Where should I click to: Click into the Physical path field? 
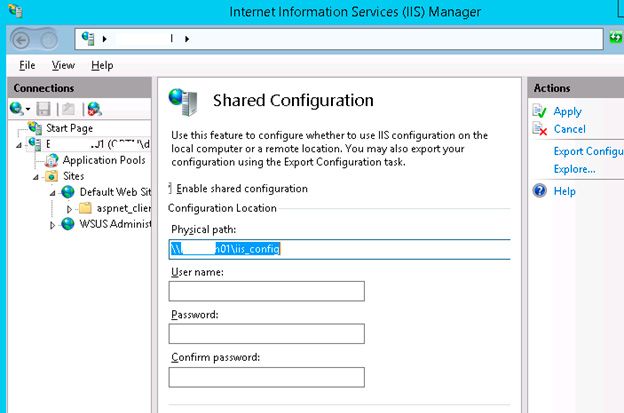pos(339,249)
